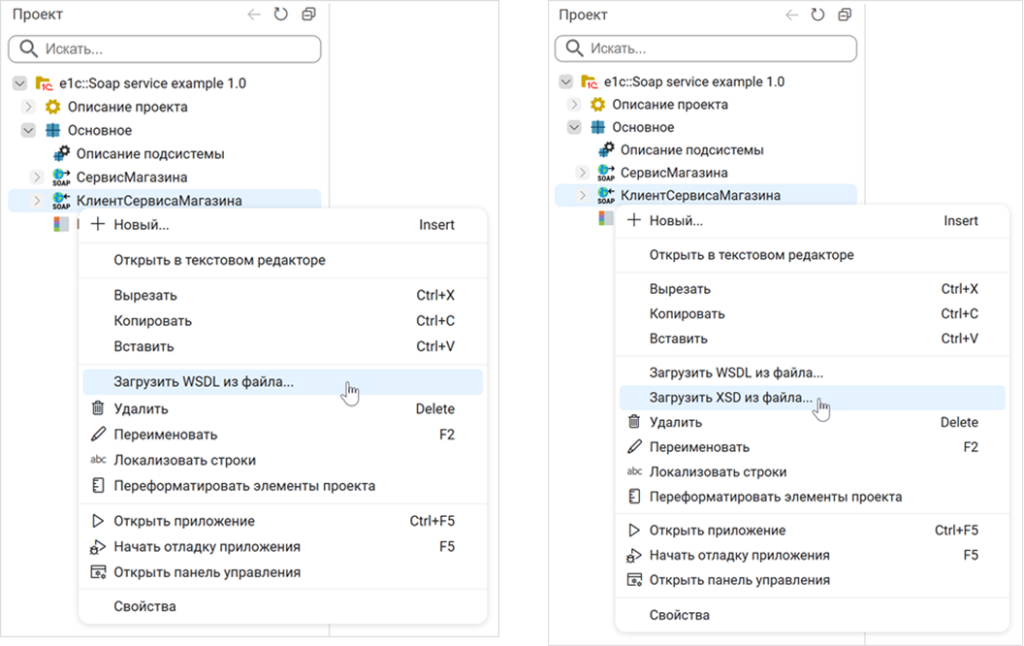The image size is (1024, 646).
Task: Click play icon beside Открыть приложение in right menu
Action: tap(633, 530)
